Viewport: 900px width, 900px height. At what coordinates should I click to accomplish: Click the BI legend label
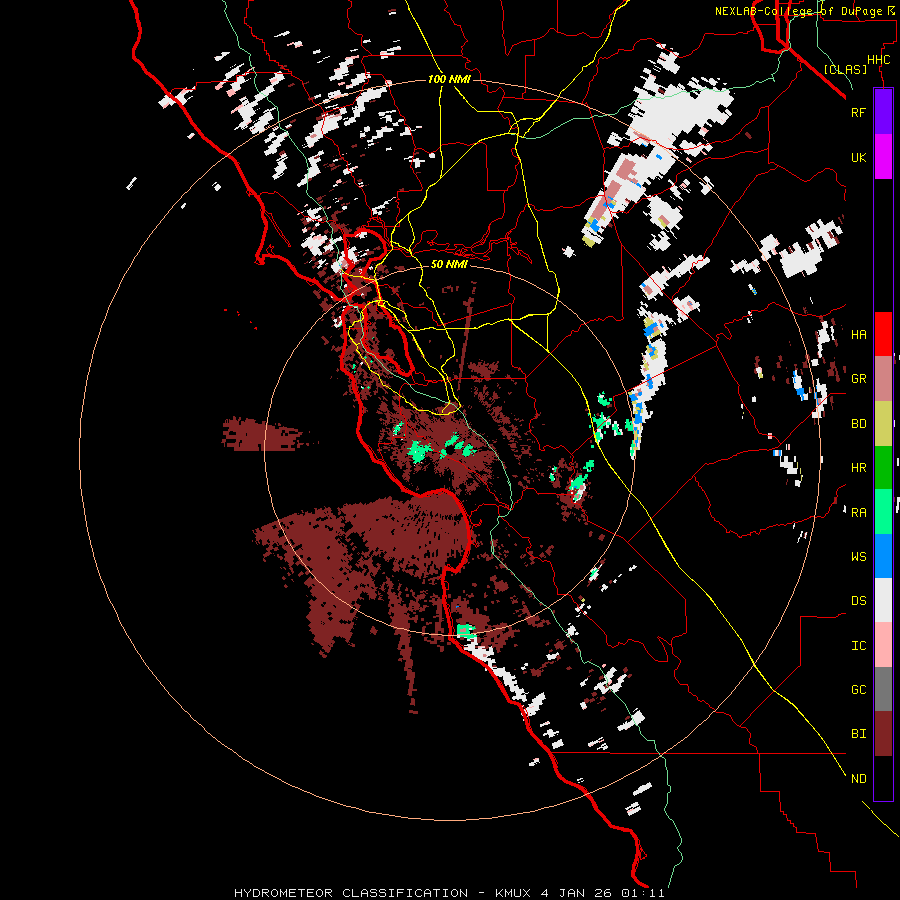tap(858, 734)
